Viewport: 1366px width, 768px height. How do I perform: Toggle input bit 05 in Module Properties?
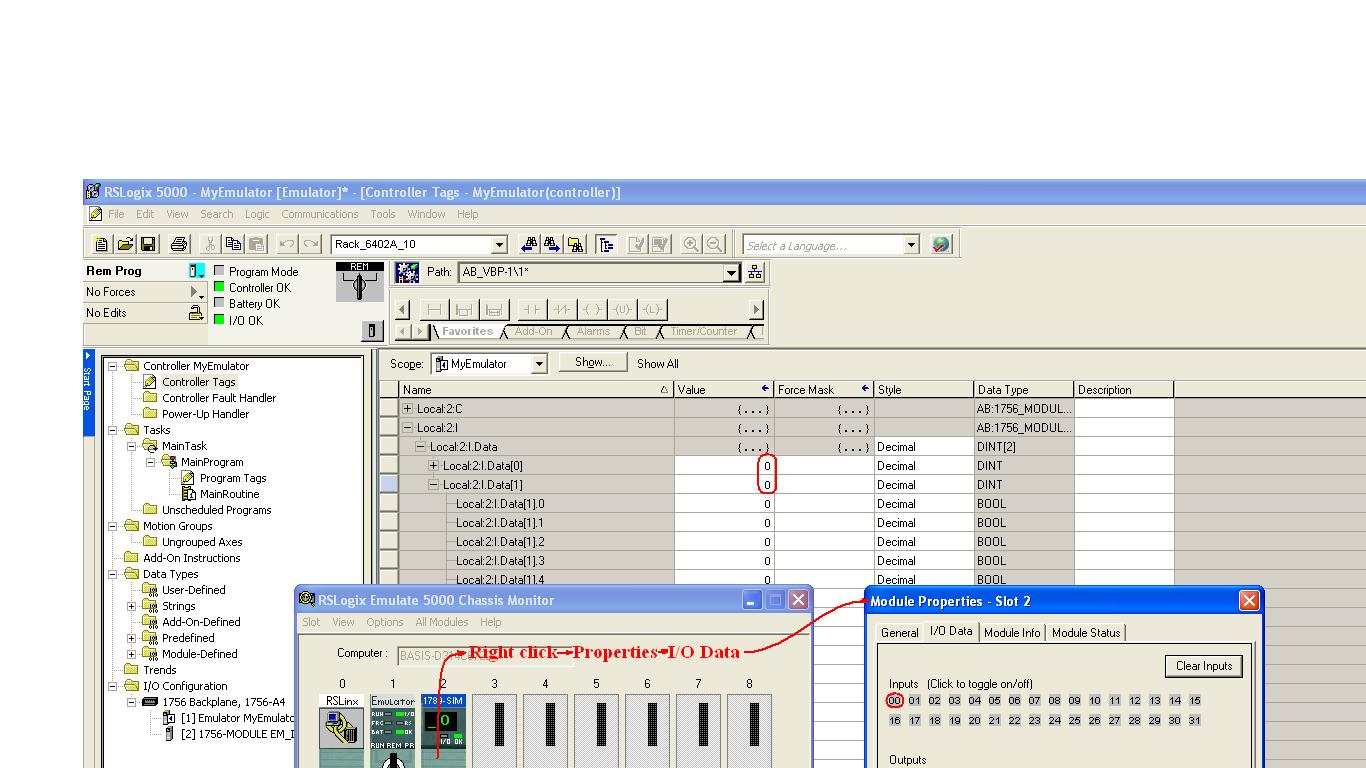click(995, 701)
